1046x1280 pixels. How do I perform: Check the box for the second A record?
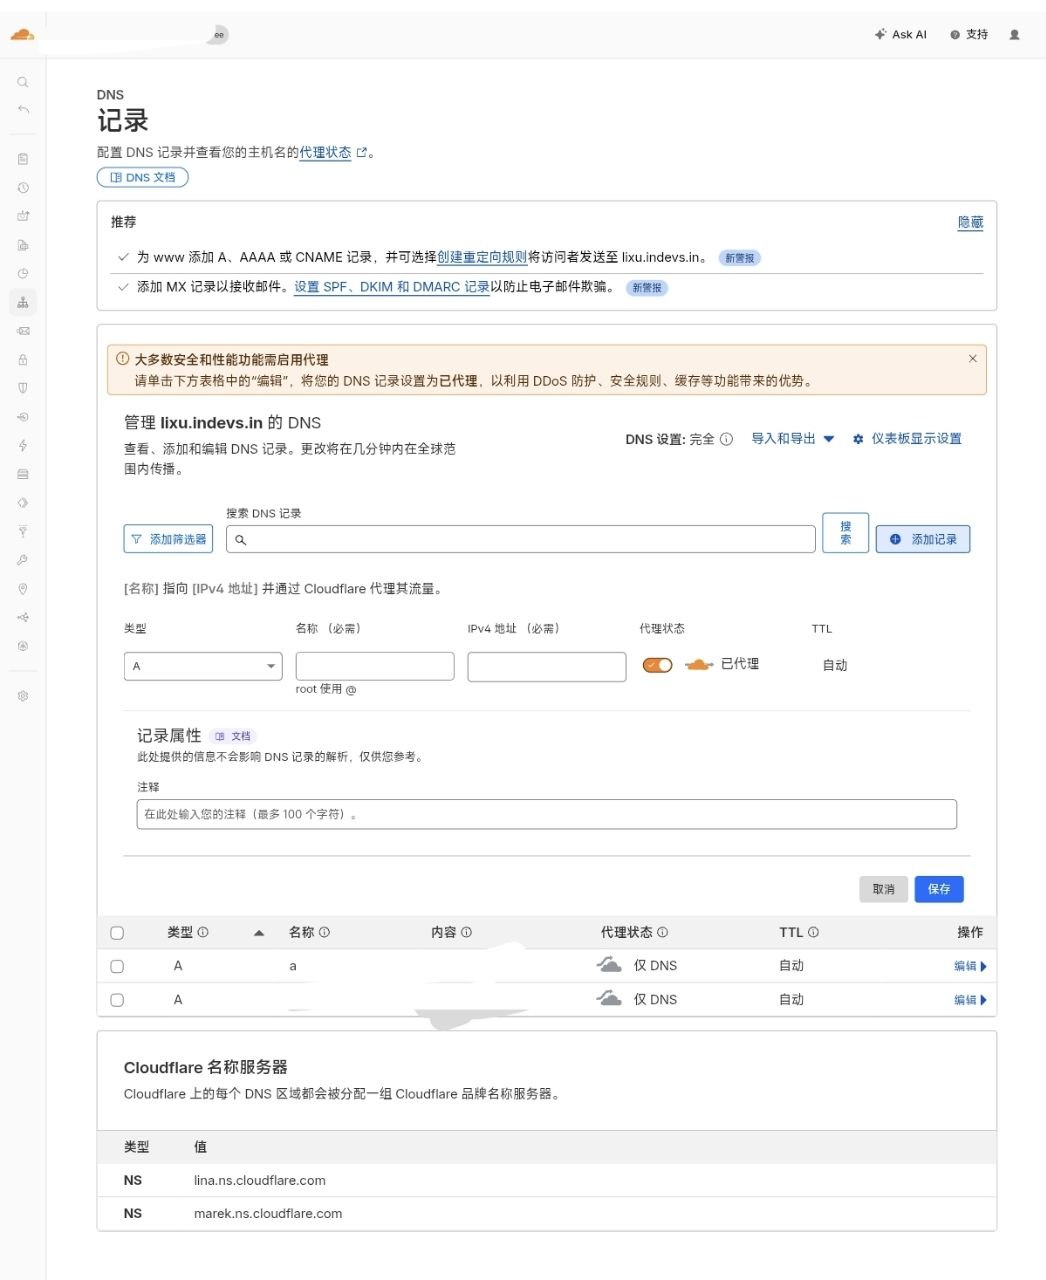click(x=117, y=1000)
